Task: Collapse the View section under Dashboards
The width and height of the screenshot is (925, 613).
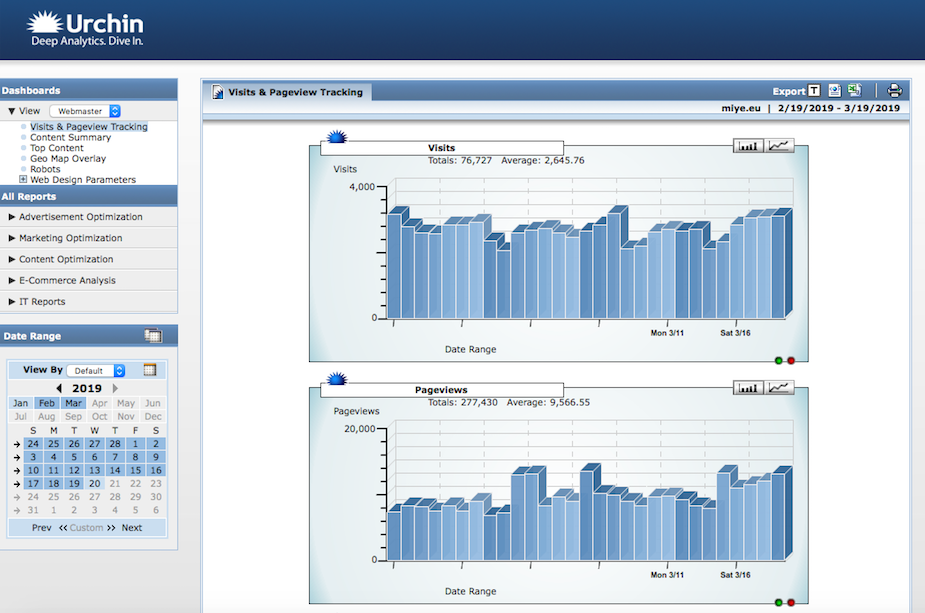Action: point(11,111)
